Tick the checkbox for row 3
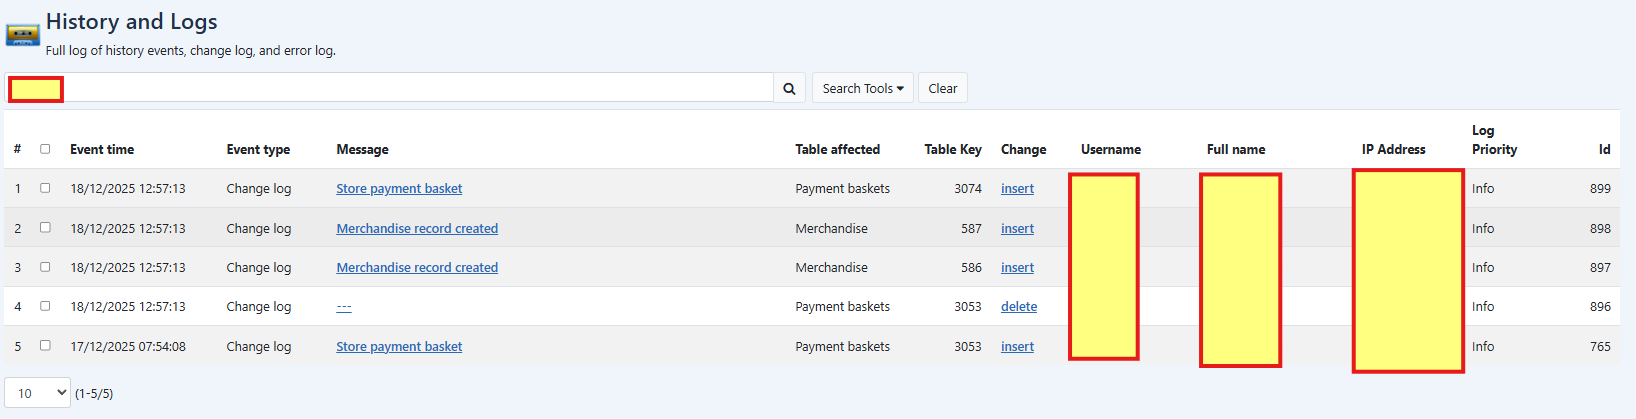Screen dimensions: 1636x419 click(45, 267)
